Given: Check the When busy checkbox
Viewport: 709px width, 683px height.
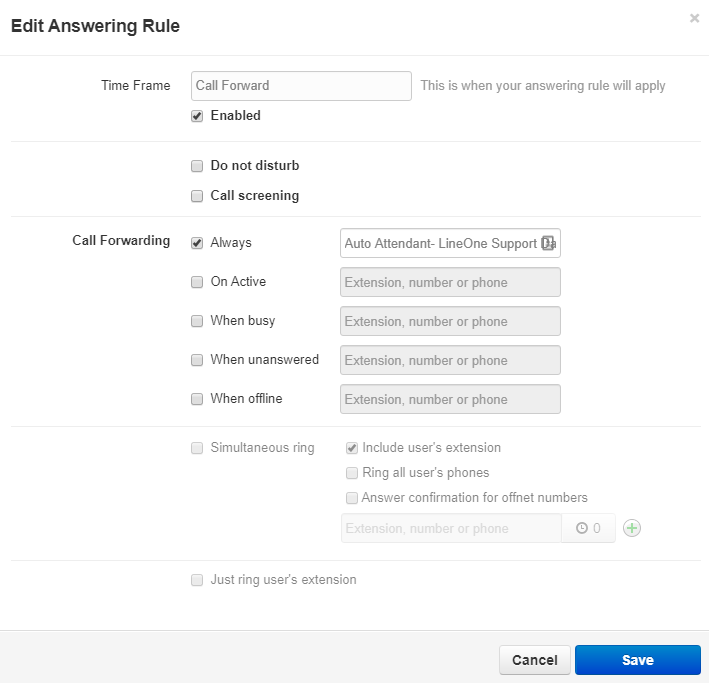Looking at the screenshot, I should (197, 321).
